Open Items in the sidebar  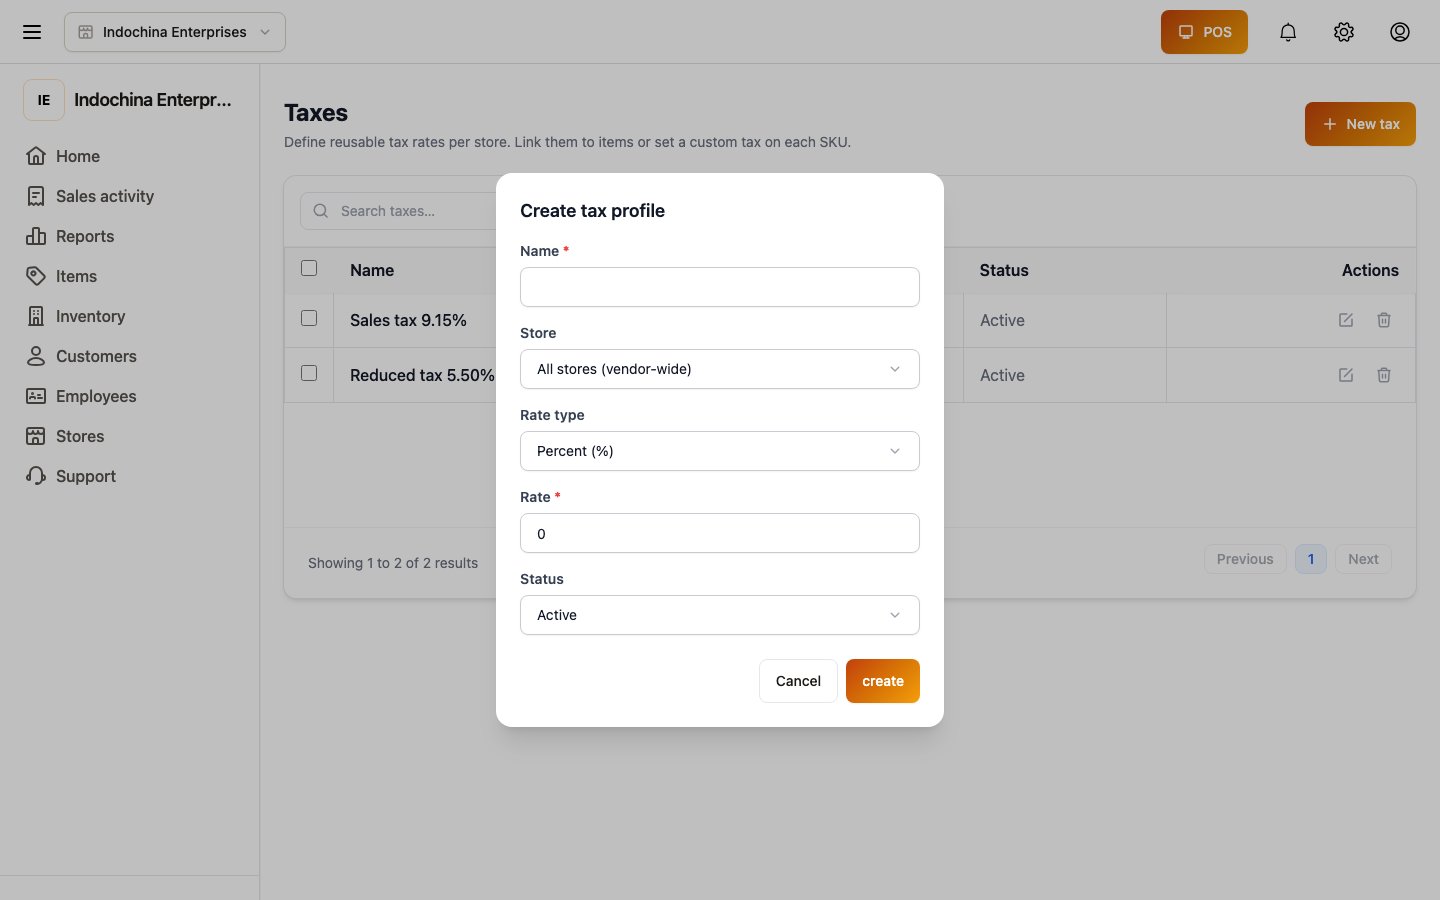pos(61,276)
